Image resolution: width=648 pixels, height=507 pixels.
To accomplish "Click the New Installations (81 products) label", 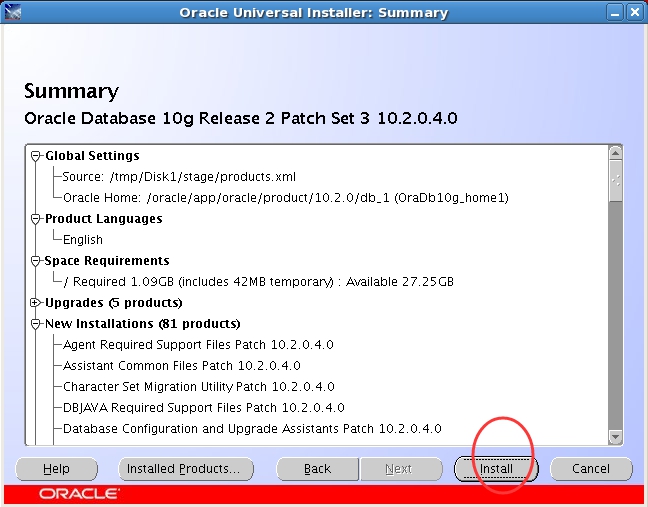I will [142, 324].
